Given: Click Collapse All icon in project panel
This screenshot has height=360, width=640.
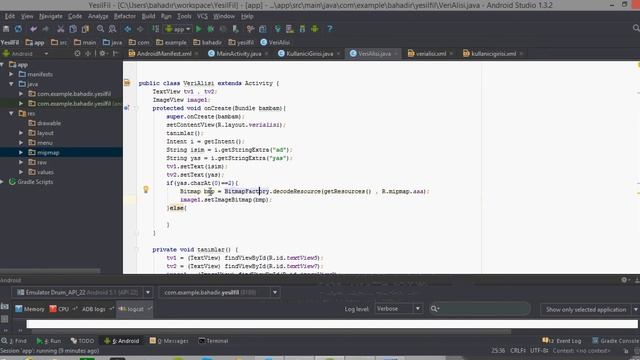Looking at the screenshot, I should tap(88, 53).
